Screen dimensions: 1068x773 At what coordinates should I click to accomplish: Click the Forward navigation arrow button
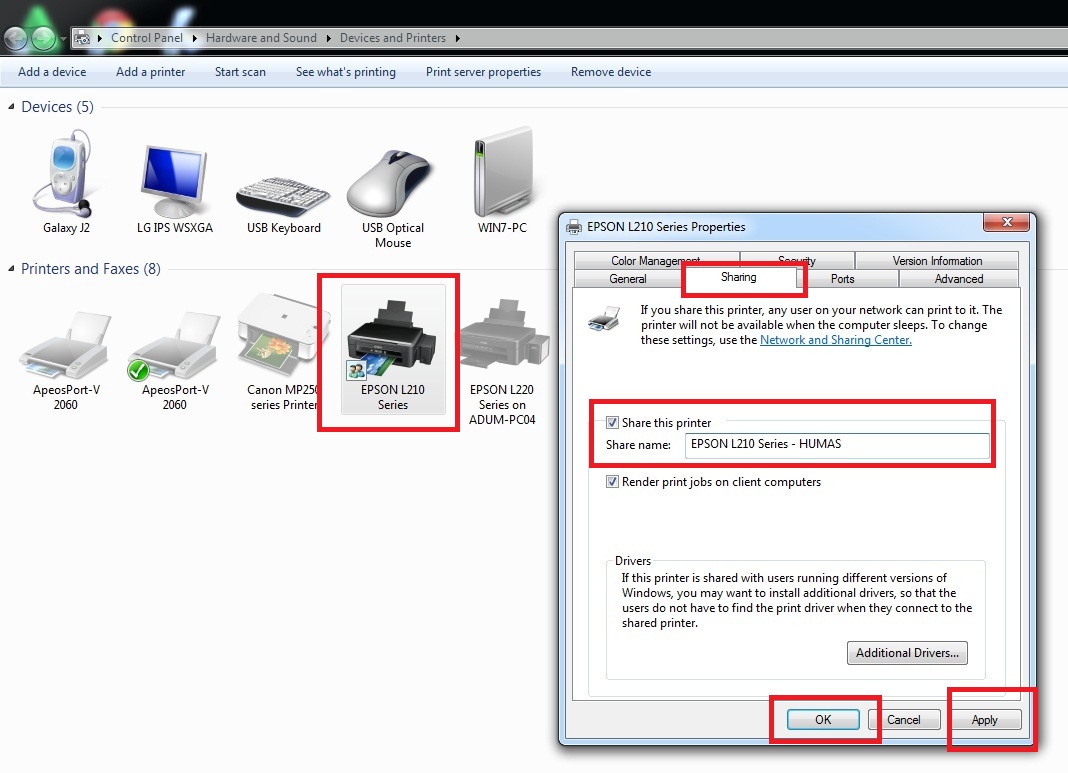coord(44,38)
